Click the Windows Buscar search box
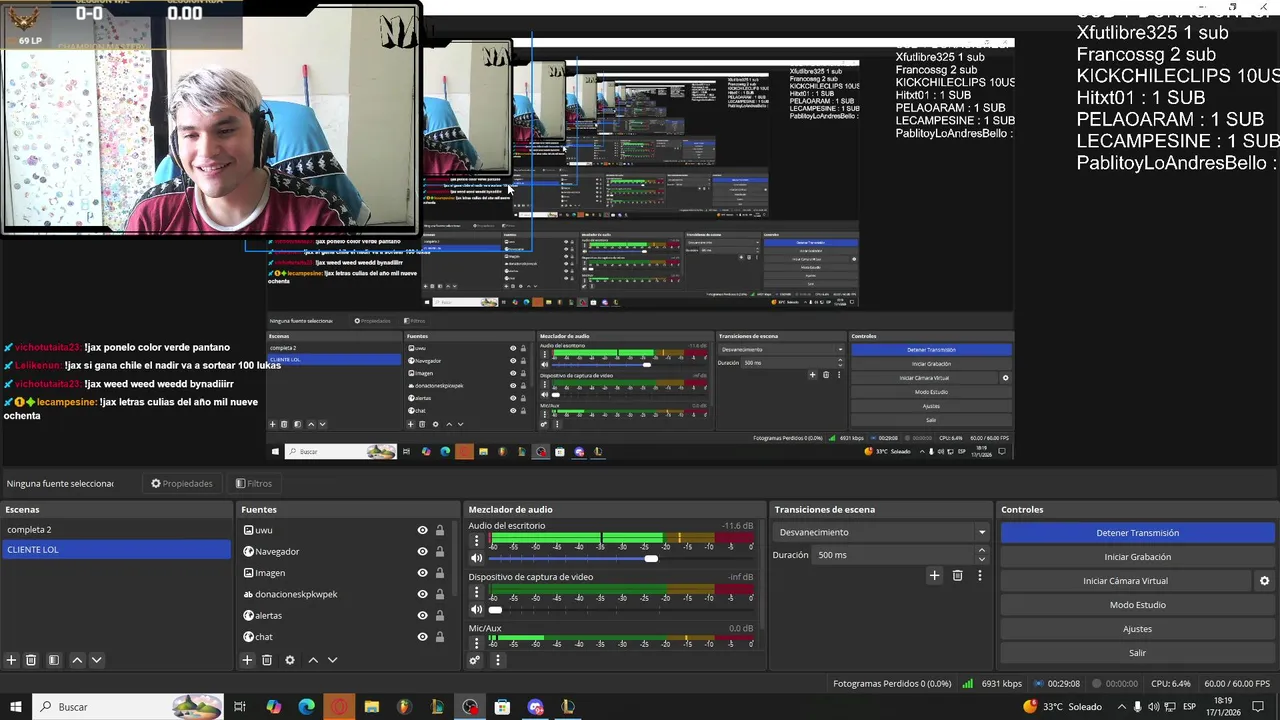The width and height of the screenshot is (1280, 720). point(128,707)
